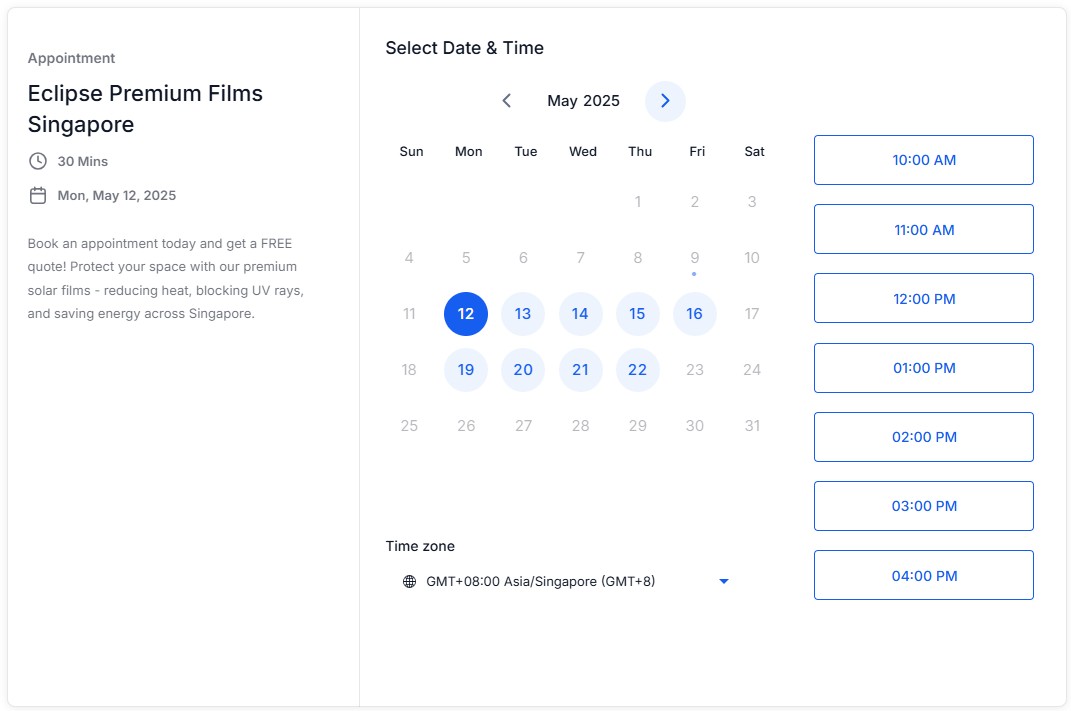Click the 30 Mins duration text
The width and height of the screenshot is (1071, 711).
pyautogui.click(x=83, y=161)
